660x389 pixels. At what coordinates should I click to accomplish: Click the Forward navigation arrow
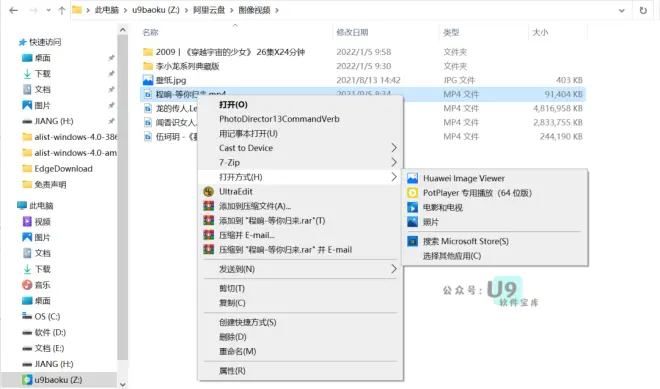[34, 10]
